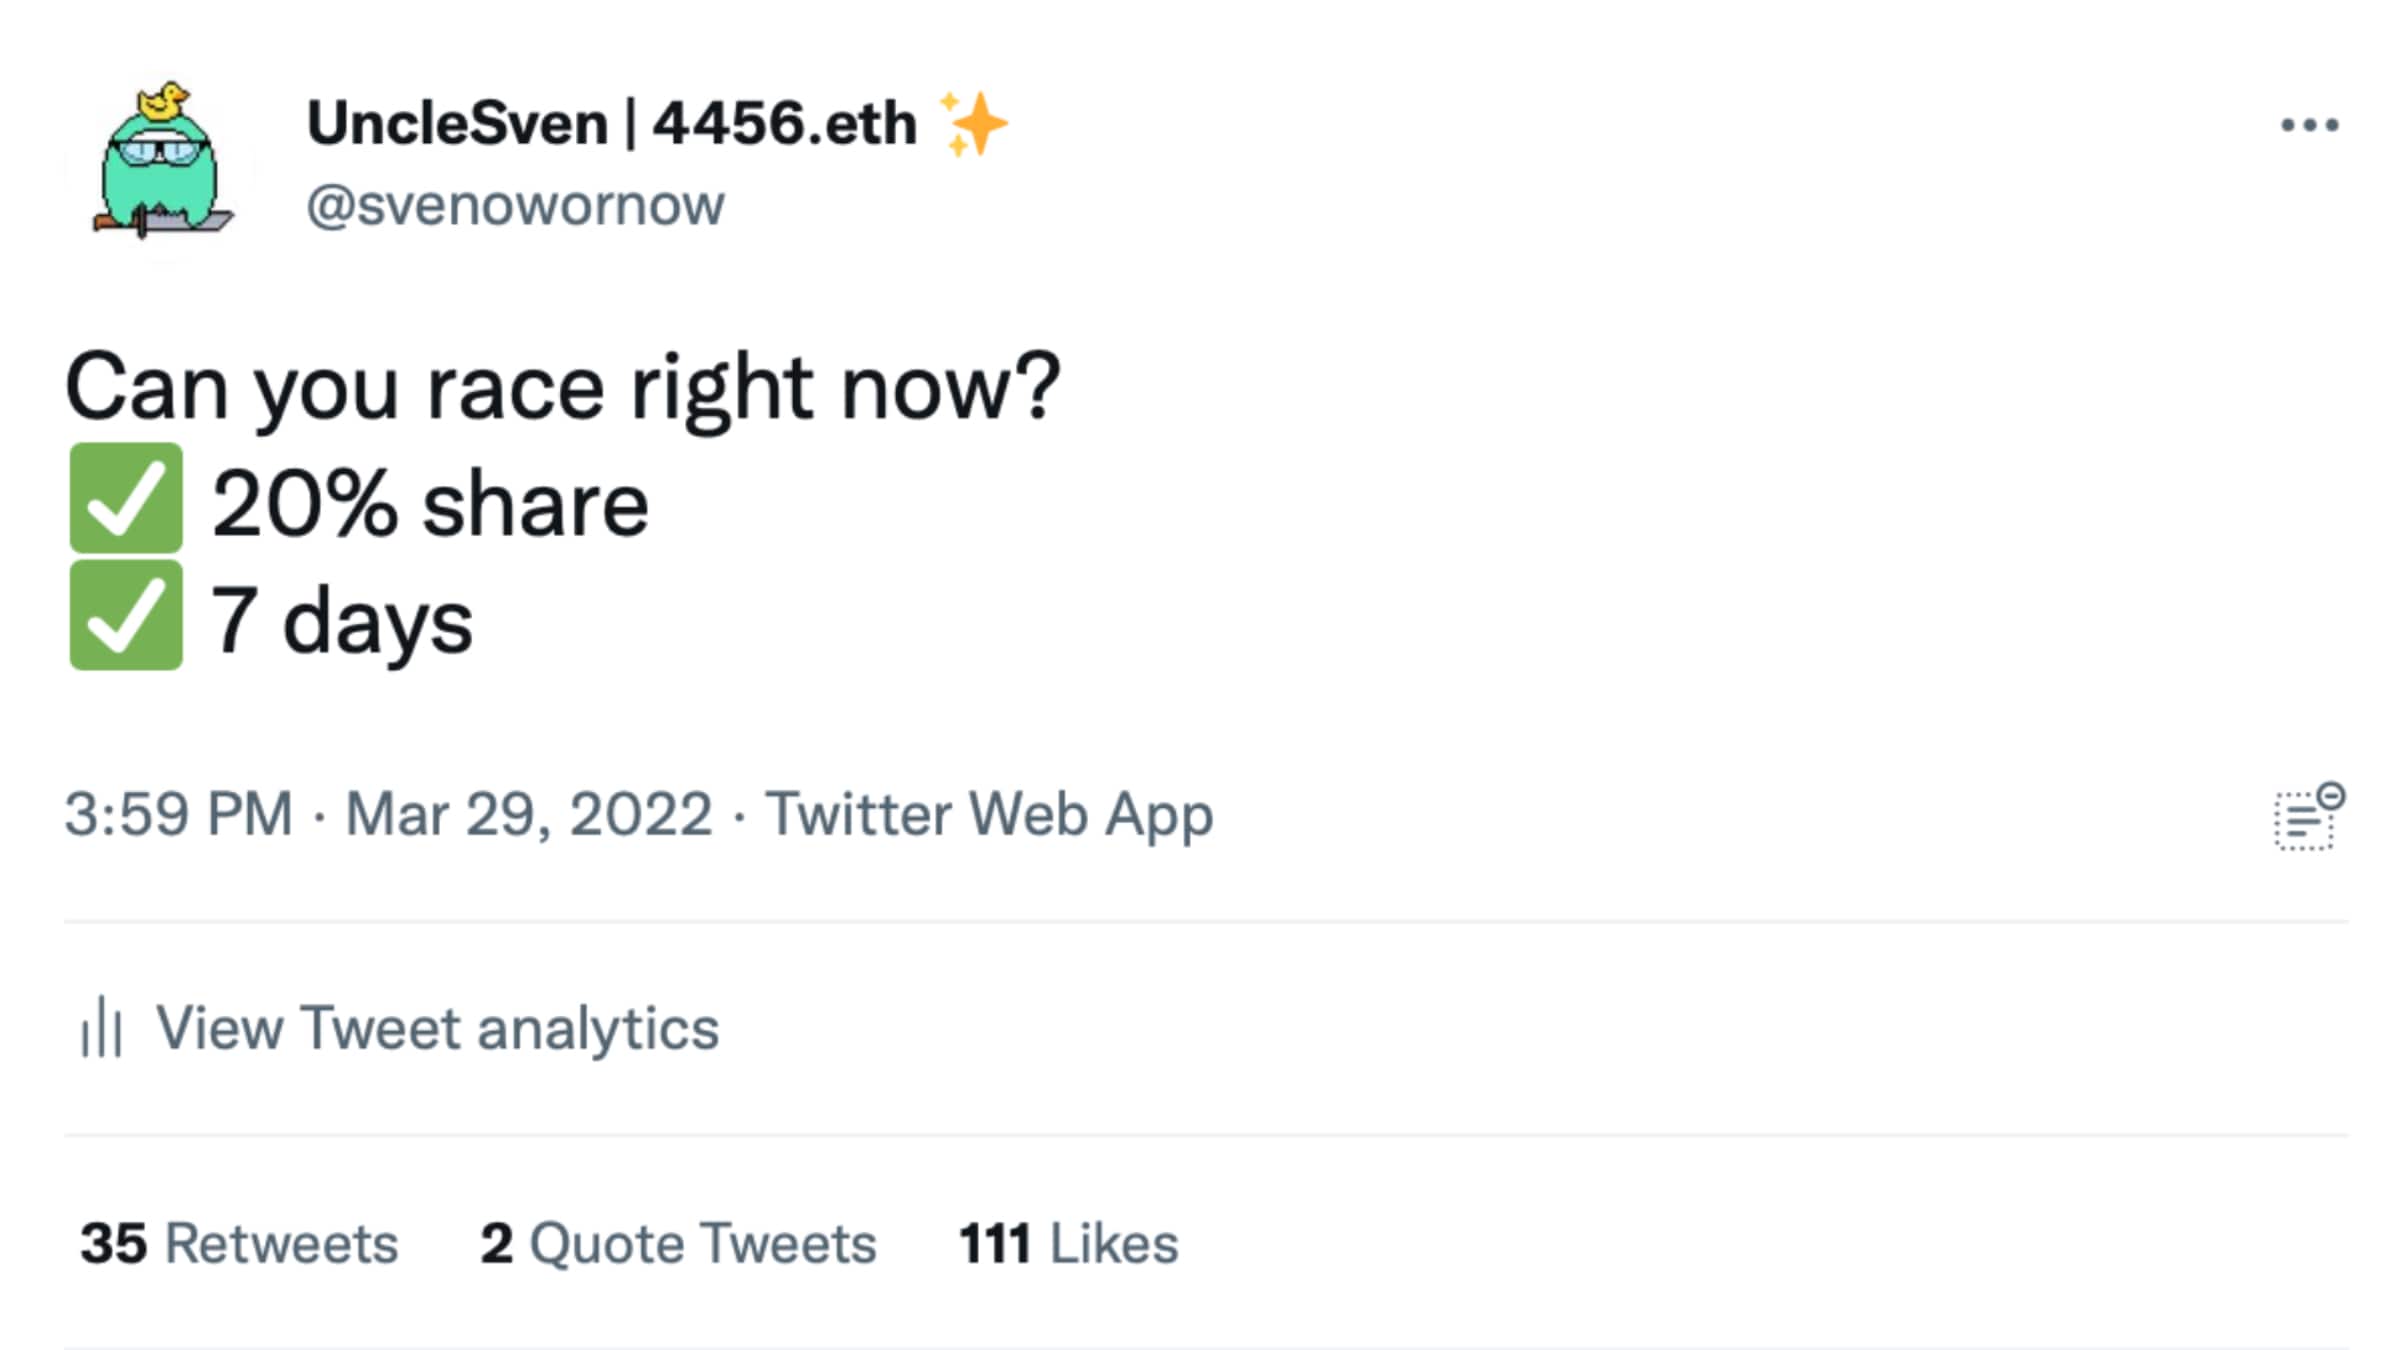This screenshot has height=1350, width=2400.
Task: Click the green checkmark beside 20% share
Action: tap(126, 498)
